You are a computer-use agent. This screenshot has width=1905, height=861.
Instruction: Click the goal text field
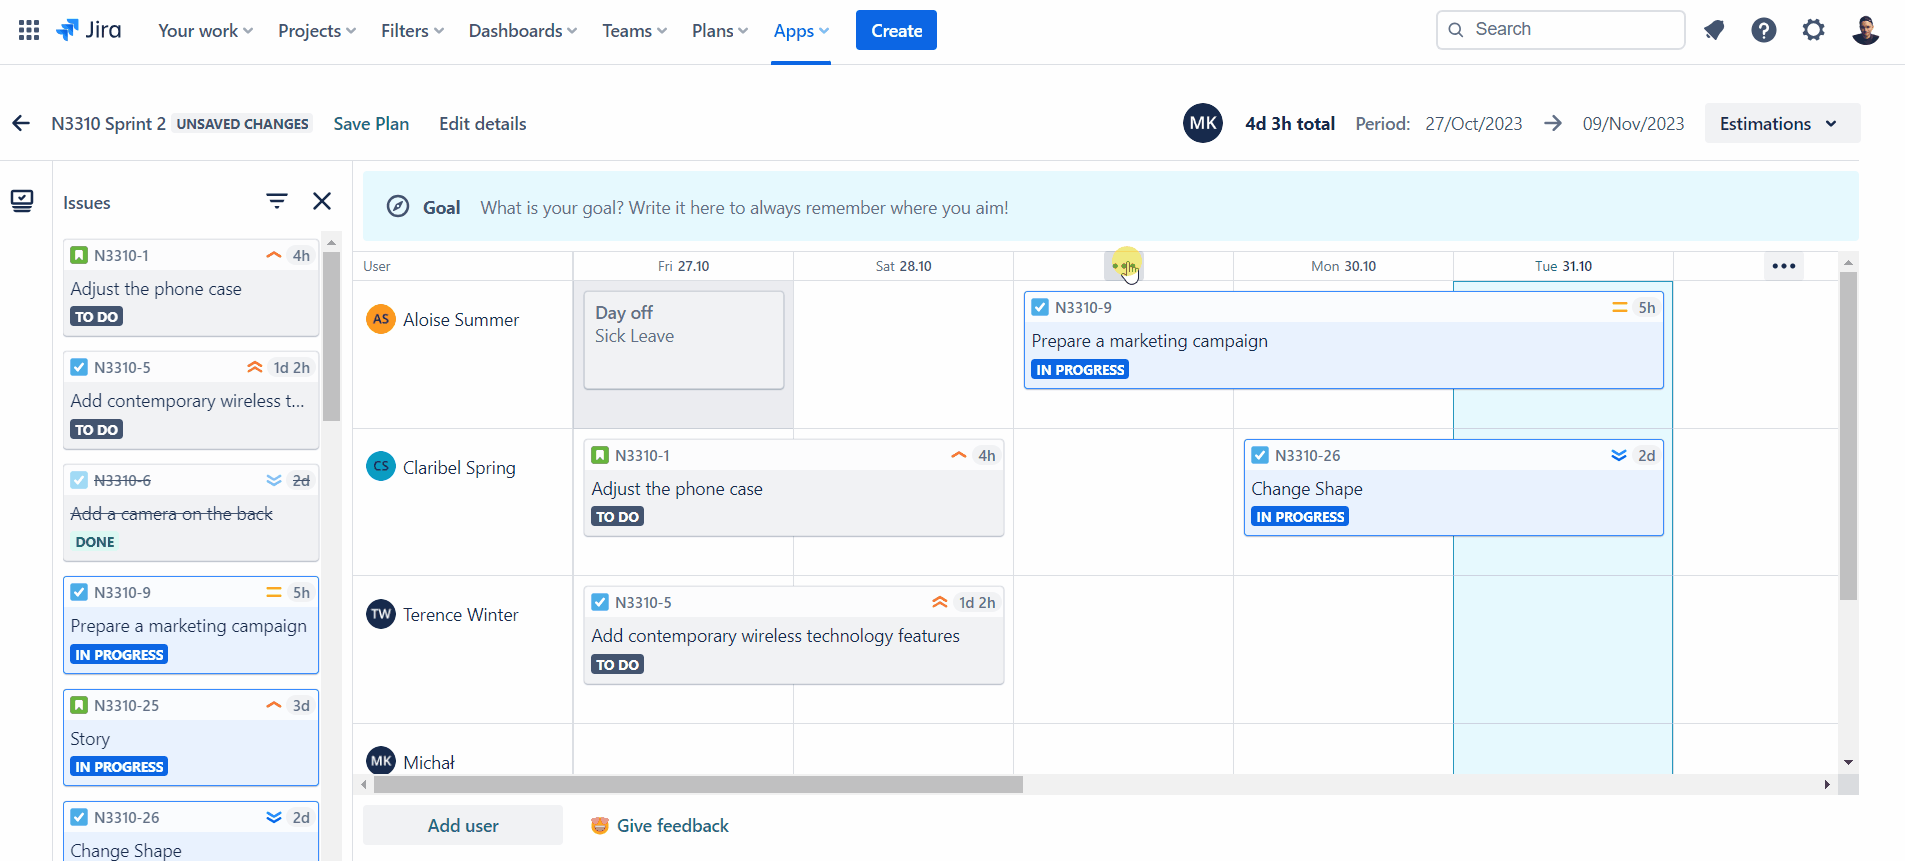pos(744,207)
